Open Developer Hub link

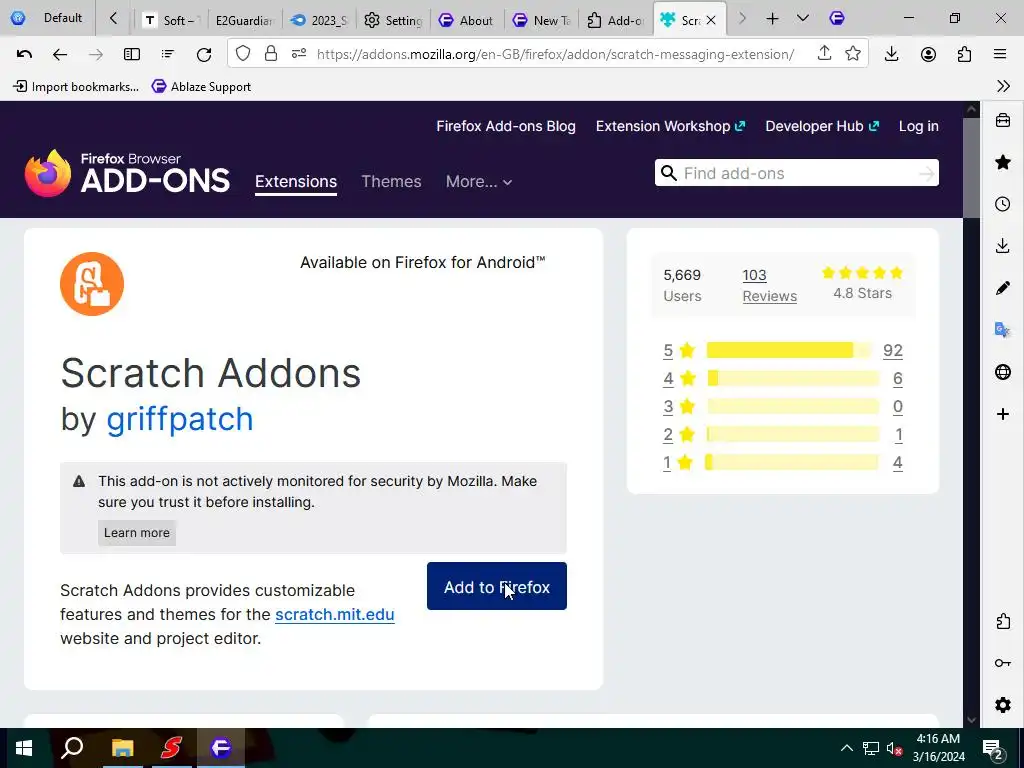tap(822, 126)
